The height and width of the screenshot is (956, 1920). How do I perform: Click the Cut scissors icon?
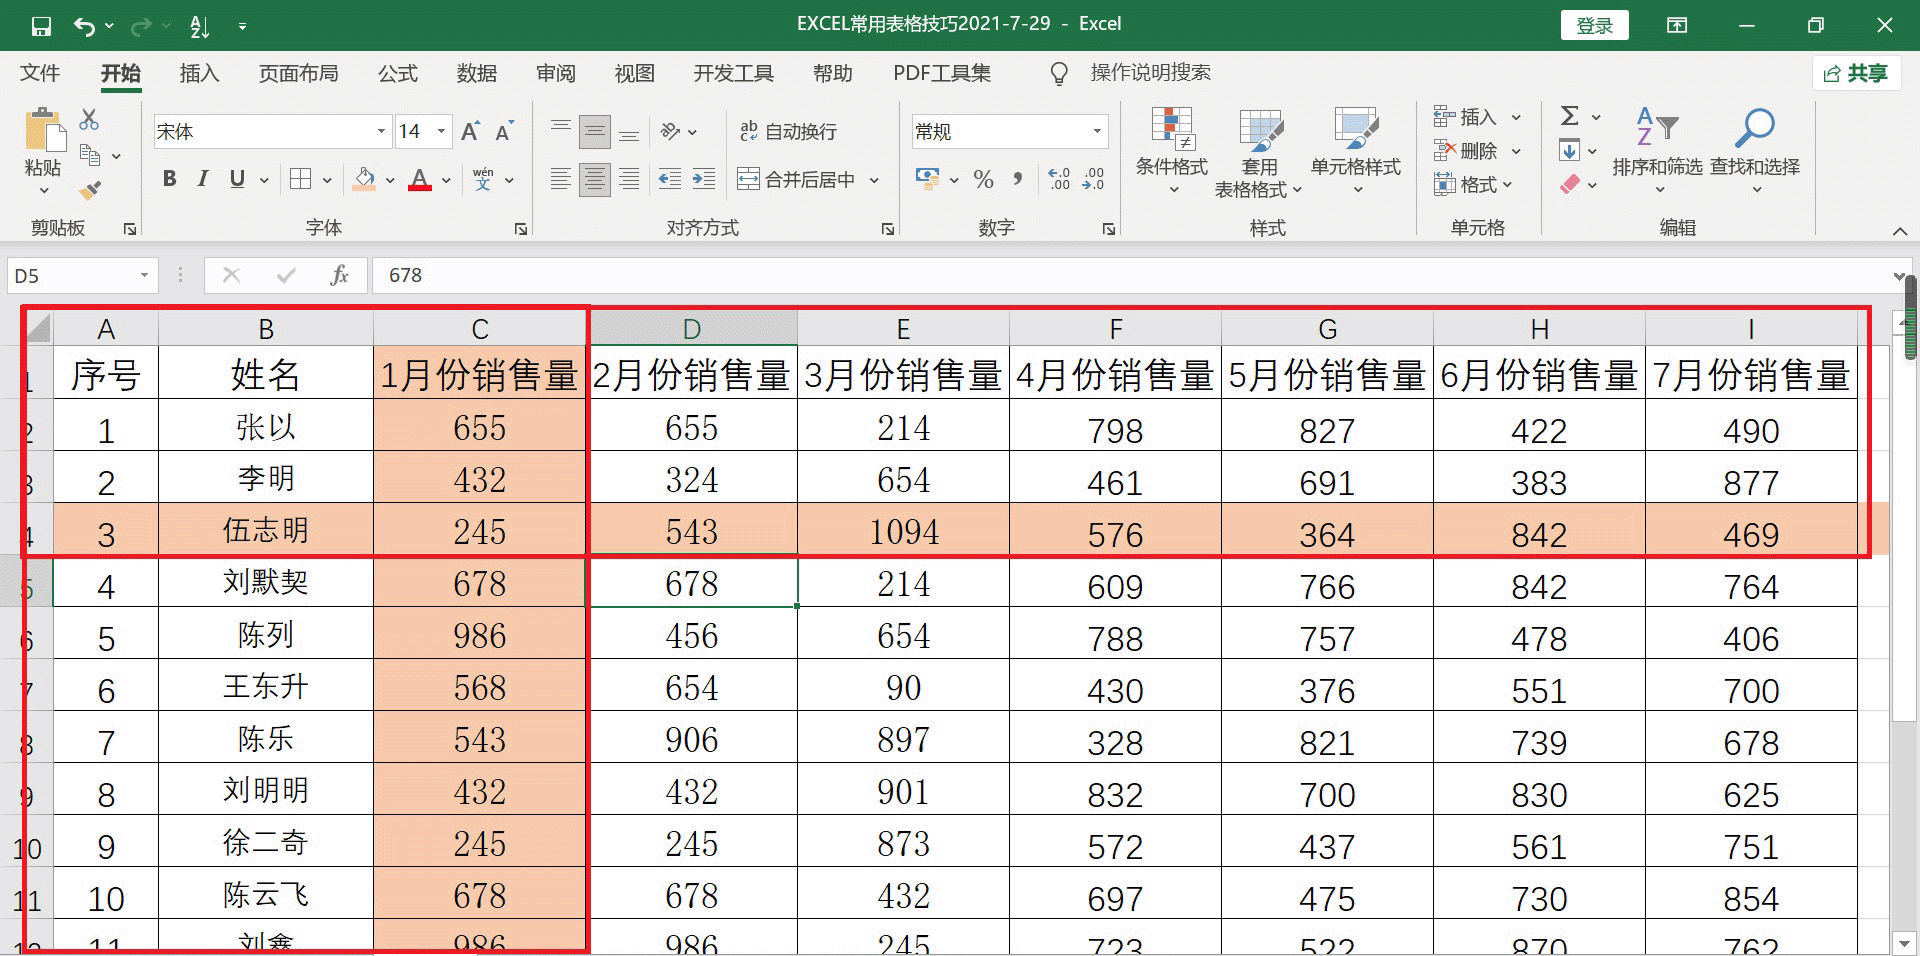coord(89,120)
